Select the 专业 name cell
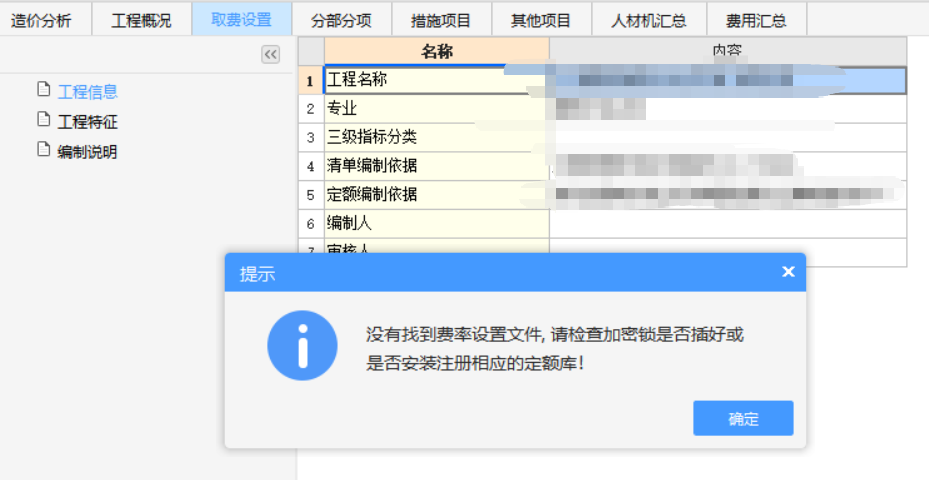The width and height of the screenshot is (929, 480). coord(437,109)
